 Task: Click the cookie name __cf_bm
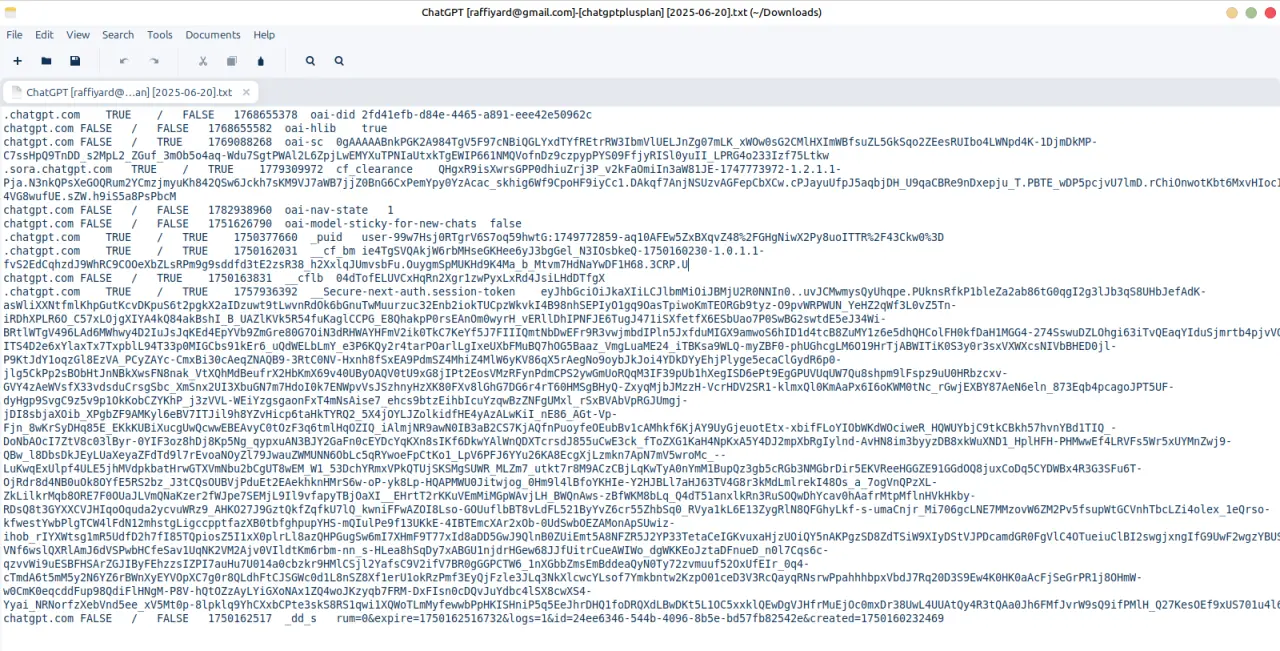pos(332,251)
